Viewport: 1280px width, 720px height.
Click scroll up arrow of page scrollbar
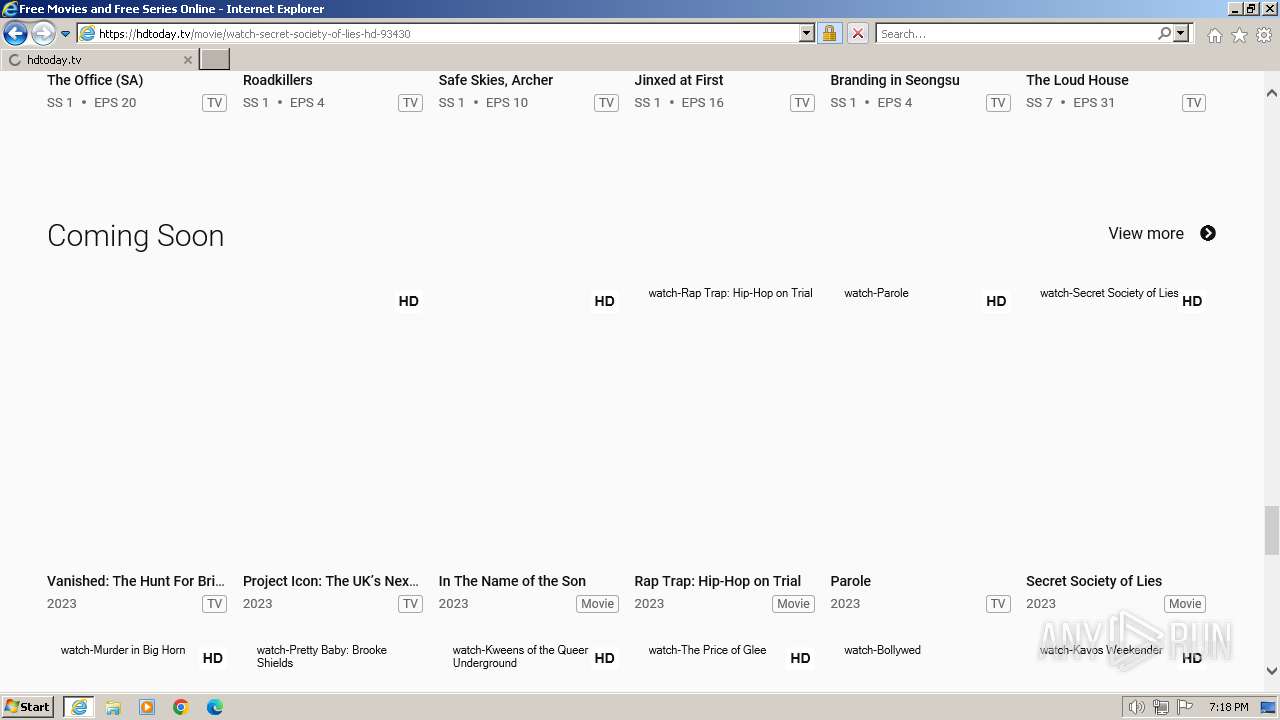click(1271, 93)
